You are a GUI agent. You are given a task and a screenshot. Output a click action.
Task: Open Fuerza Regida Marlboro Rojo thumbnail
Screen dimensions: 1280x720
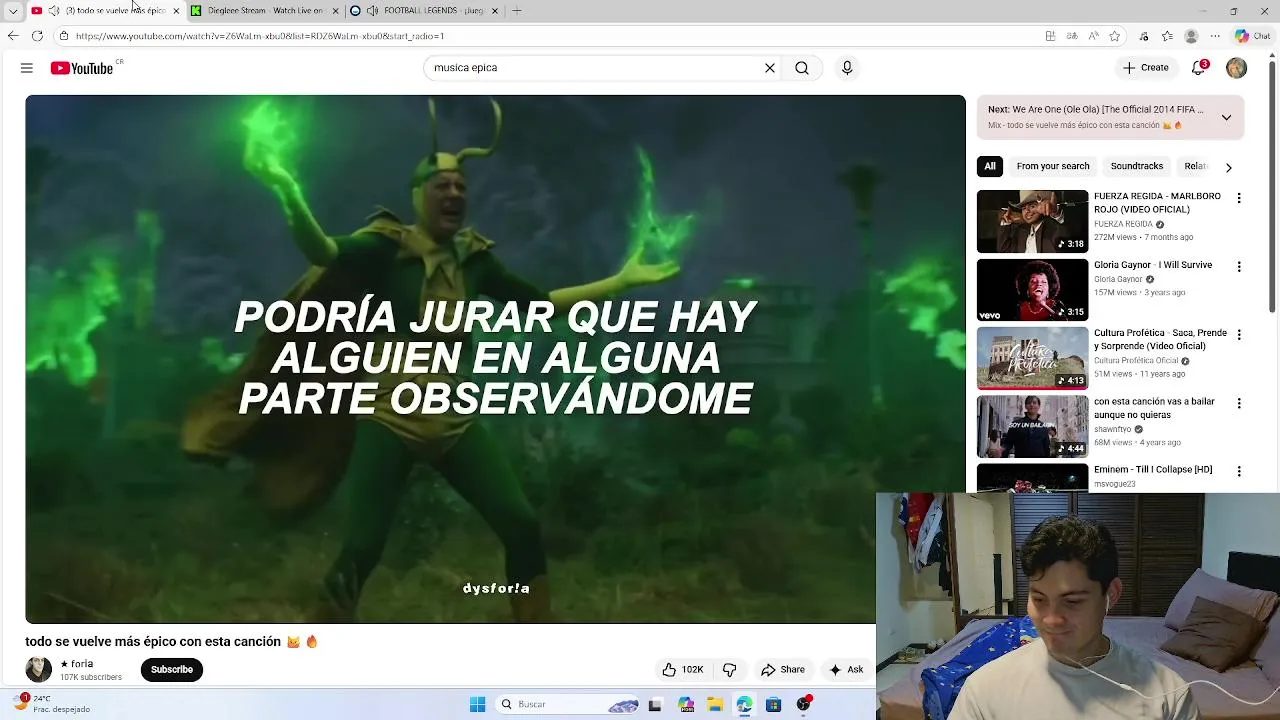click(1032, 221)
